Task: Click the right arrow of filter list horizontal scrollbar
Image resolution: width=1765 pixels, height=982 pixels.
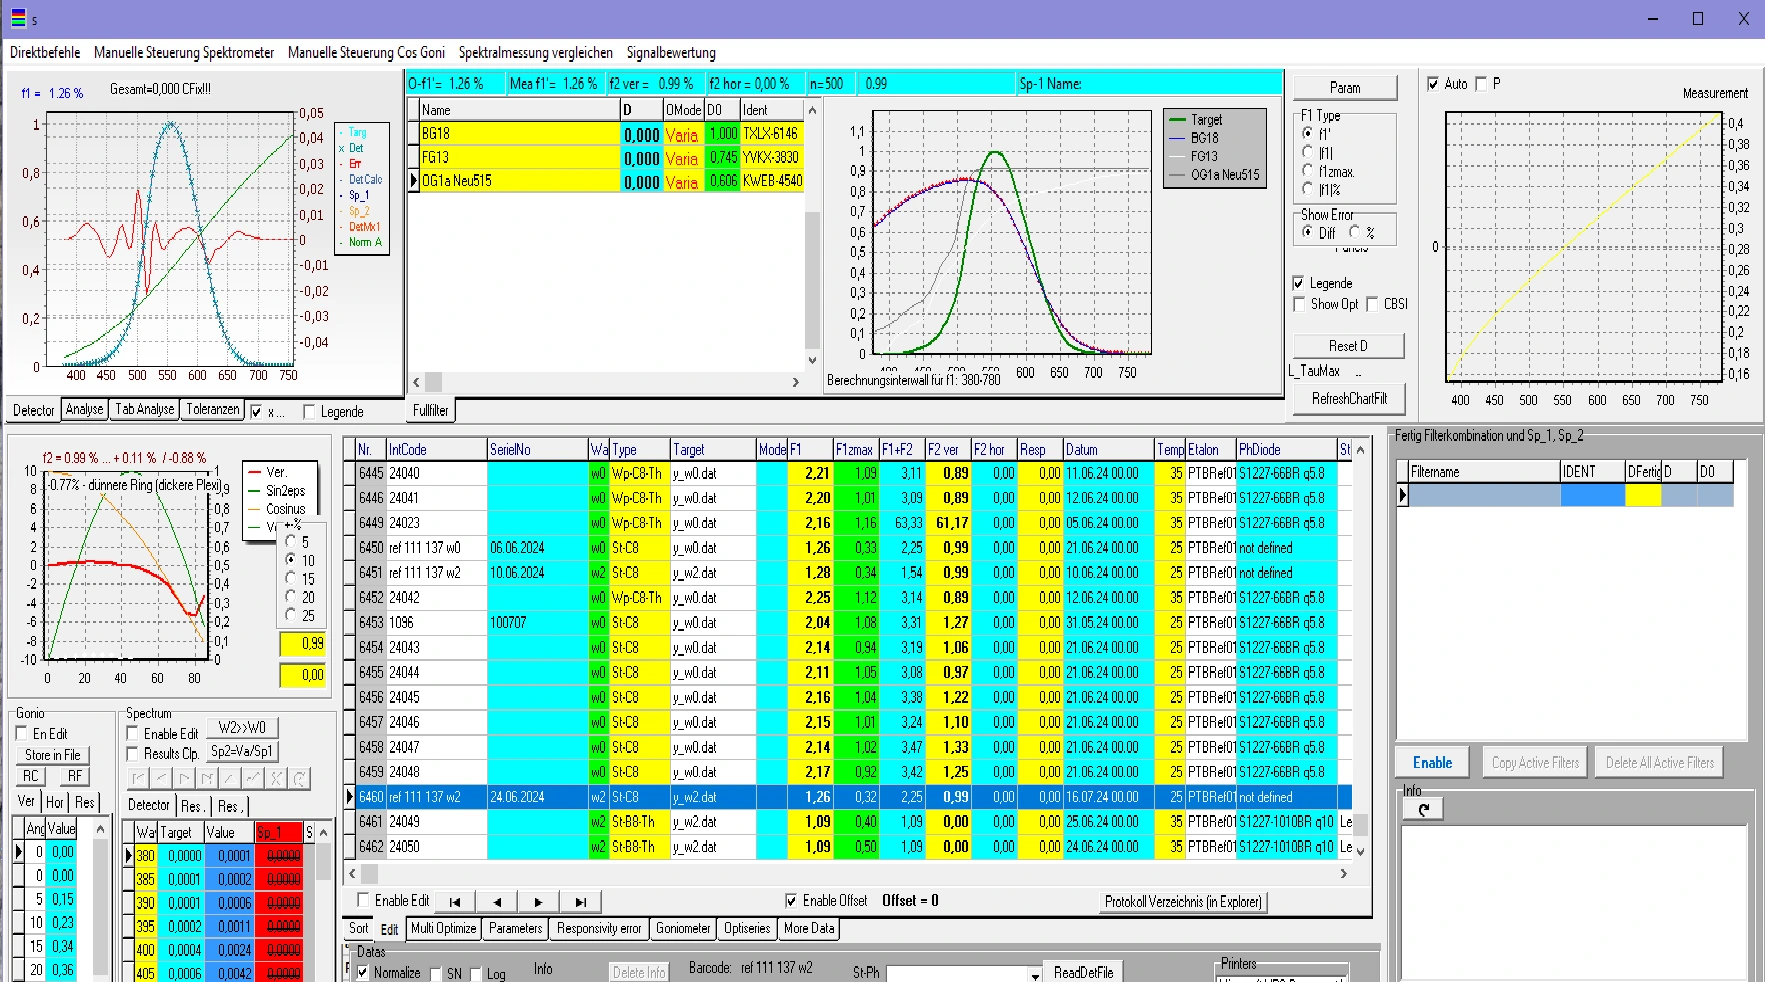Action: tap(796, 382)
